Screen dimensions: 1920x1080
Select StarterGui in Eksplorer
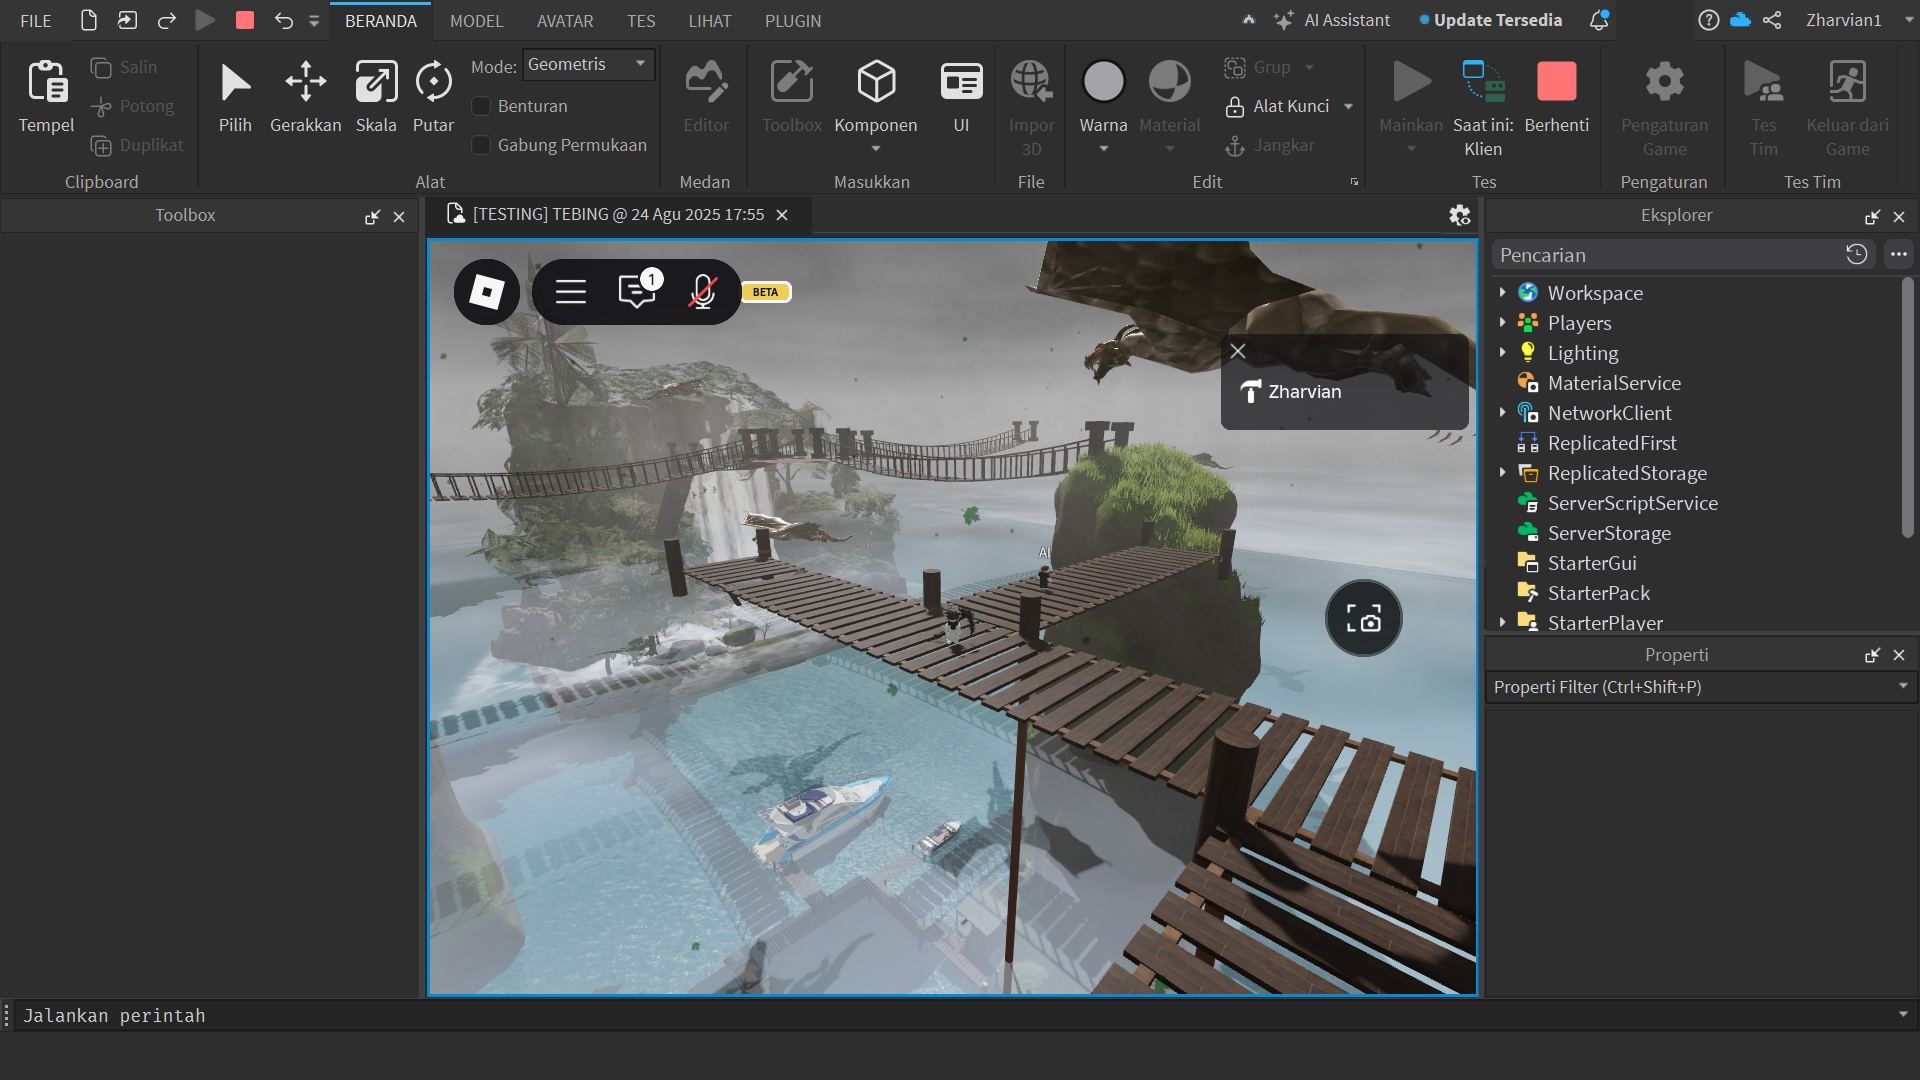(x=1592, y=563)
